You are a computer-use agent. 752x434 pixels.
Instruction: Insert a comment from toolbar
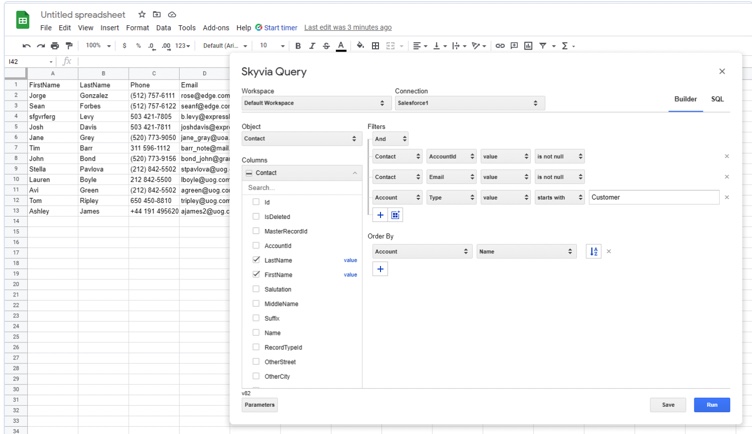tap(514, 46)
